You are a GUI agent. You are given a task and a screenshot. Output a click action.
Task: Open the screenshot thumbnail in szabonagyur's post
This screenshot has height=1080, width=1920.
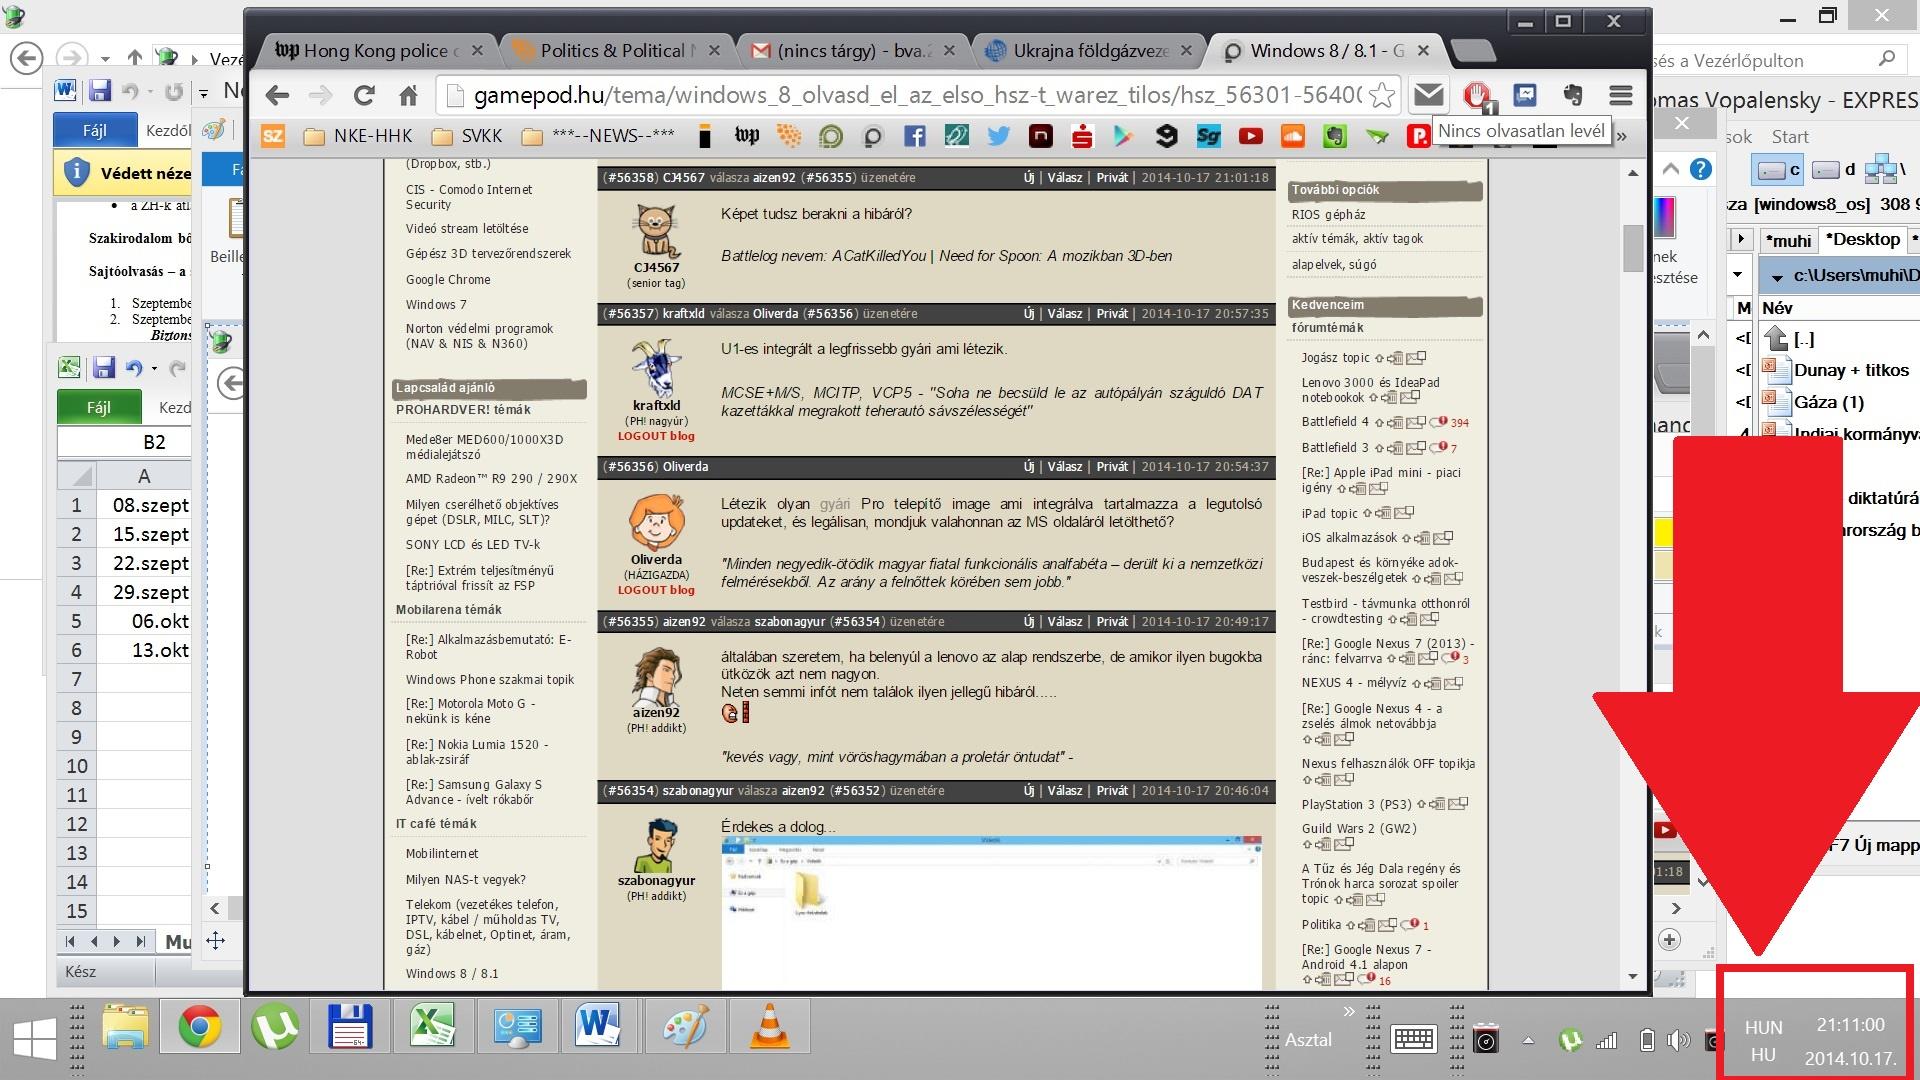991,912
